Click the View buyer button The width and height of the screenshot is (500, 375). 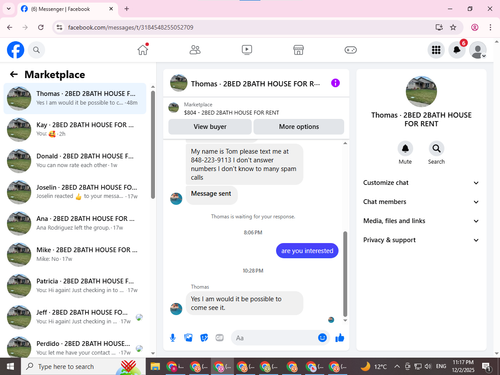point(210,127)
